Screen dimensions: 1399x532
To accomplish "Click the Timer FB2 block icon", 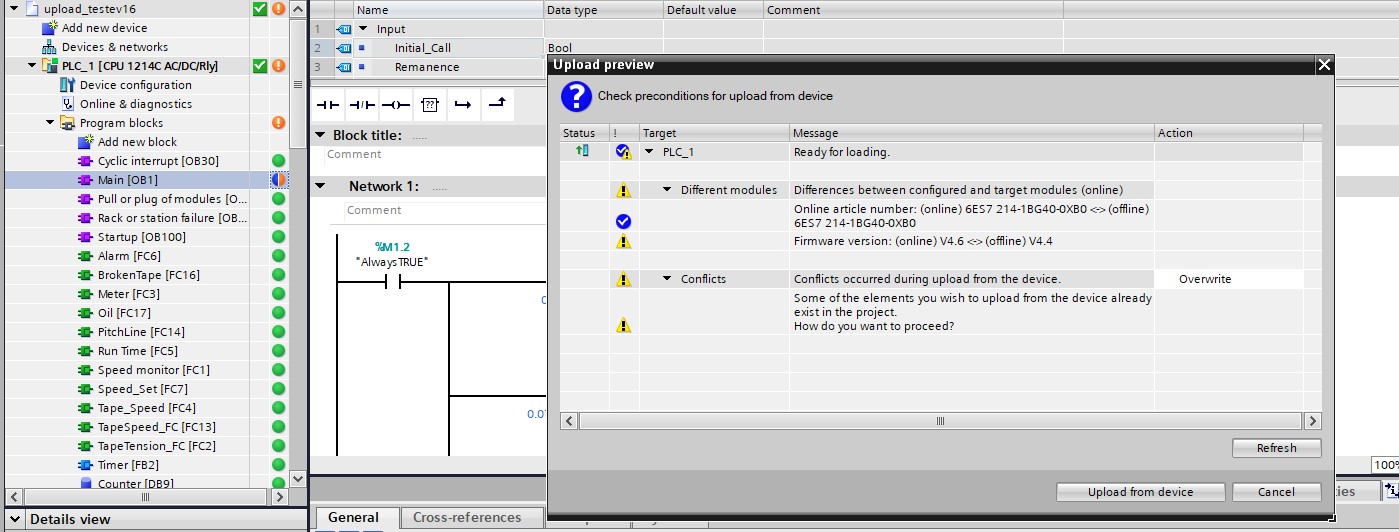I will click(86, 465).
